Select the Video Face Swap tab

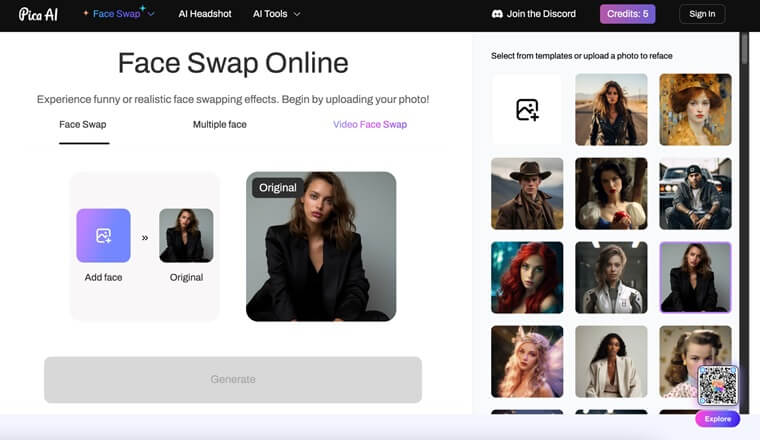click(x=369, y=125)
